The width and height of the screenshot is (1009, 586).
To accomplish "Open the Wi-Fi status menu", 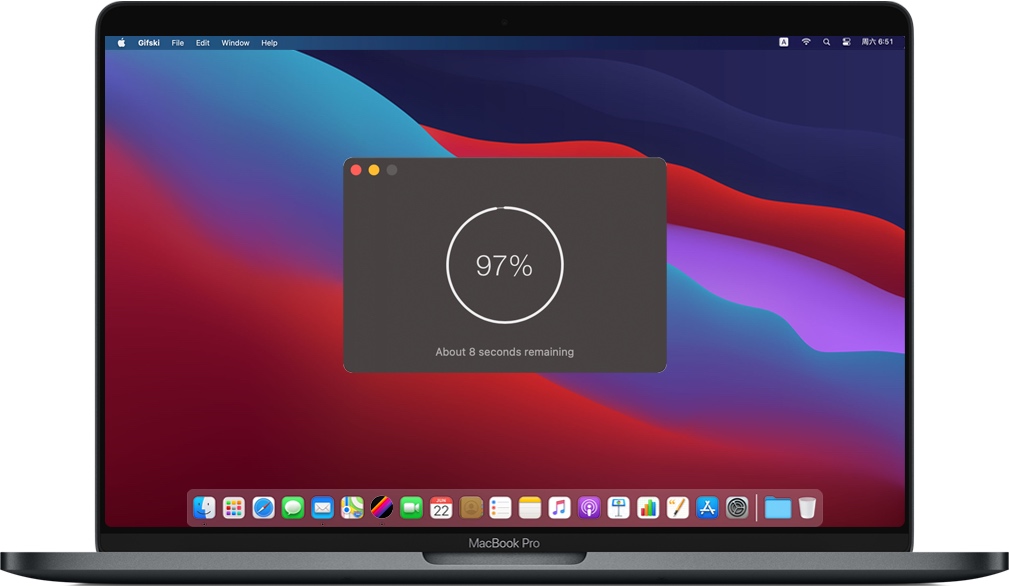I will click(806, 43).
